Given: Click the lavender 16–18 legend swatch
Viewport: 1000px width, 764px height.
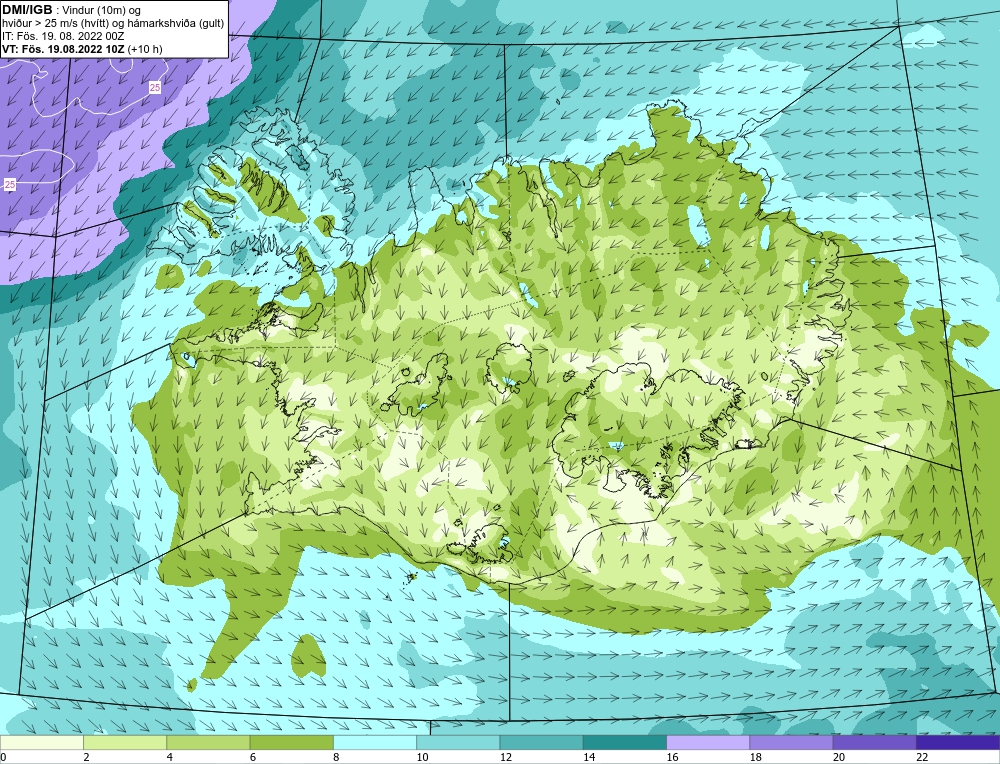Looking at the screenshot, I should (708, 742).
